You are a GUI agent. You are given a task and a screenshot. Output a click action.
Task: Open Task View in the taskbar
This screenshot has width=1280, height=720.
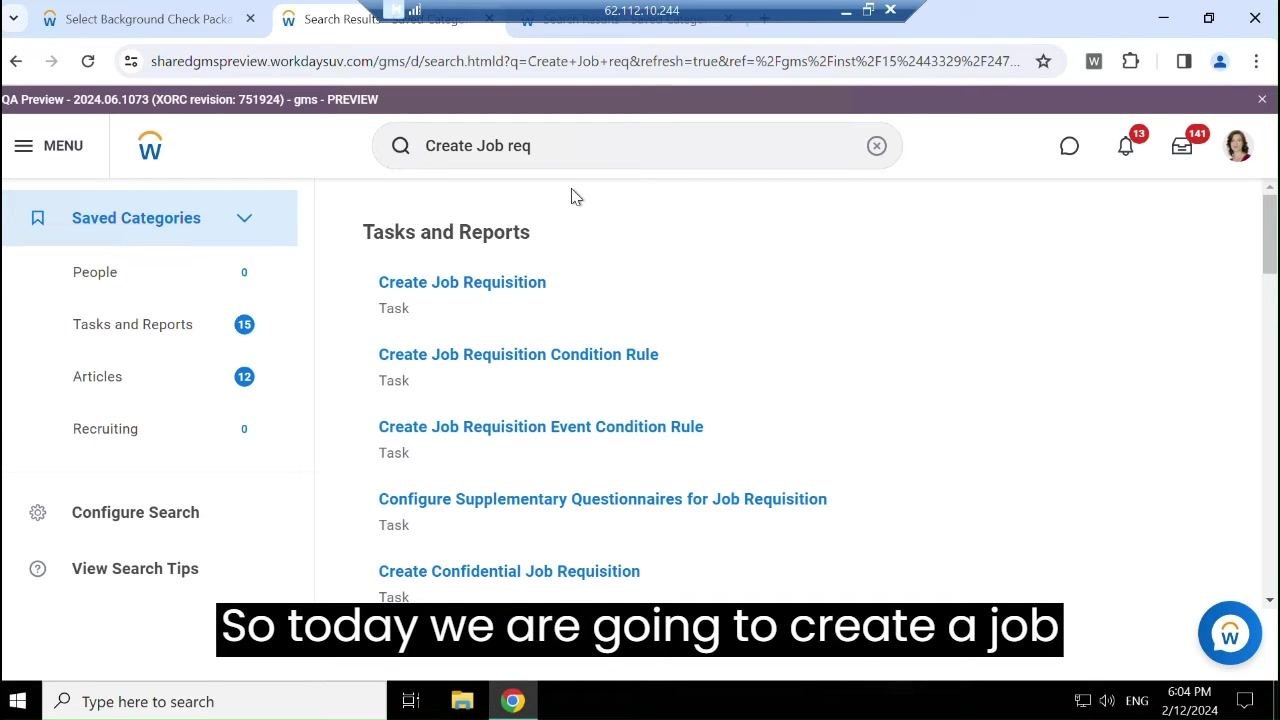(x=411, y=701)
